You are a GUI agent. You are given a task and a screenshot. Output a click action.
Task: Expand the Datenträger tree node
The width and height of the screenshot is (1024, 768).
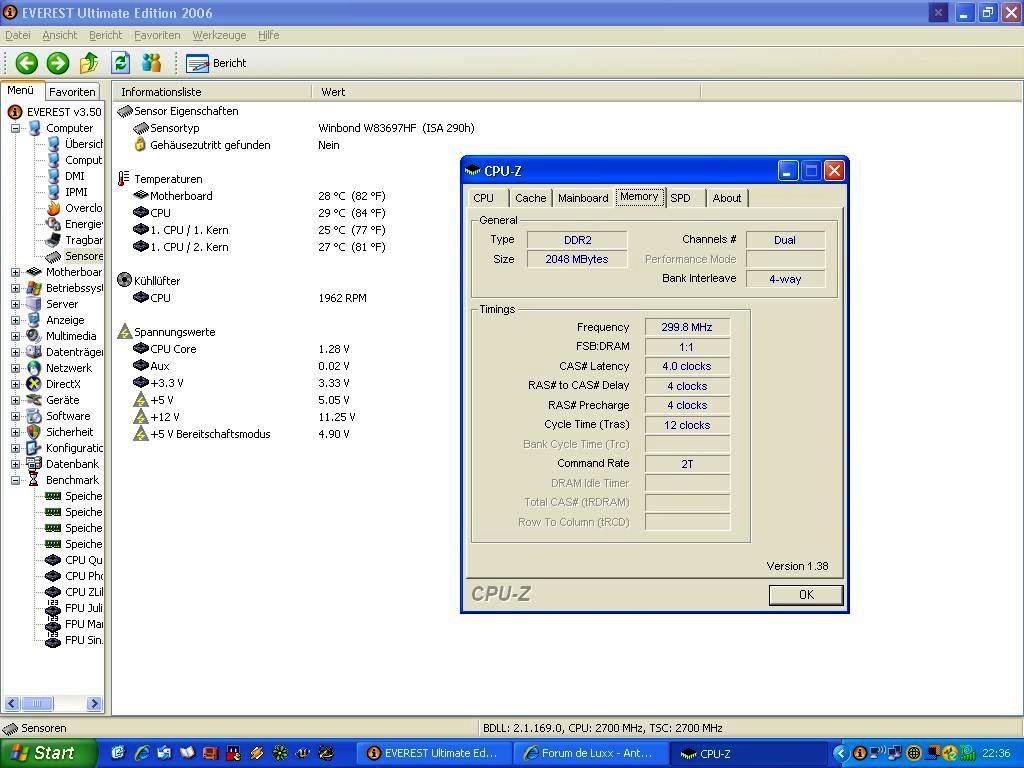pos(15,352)
